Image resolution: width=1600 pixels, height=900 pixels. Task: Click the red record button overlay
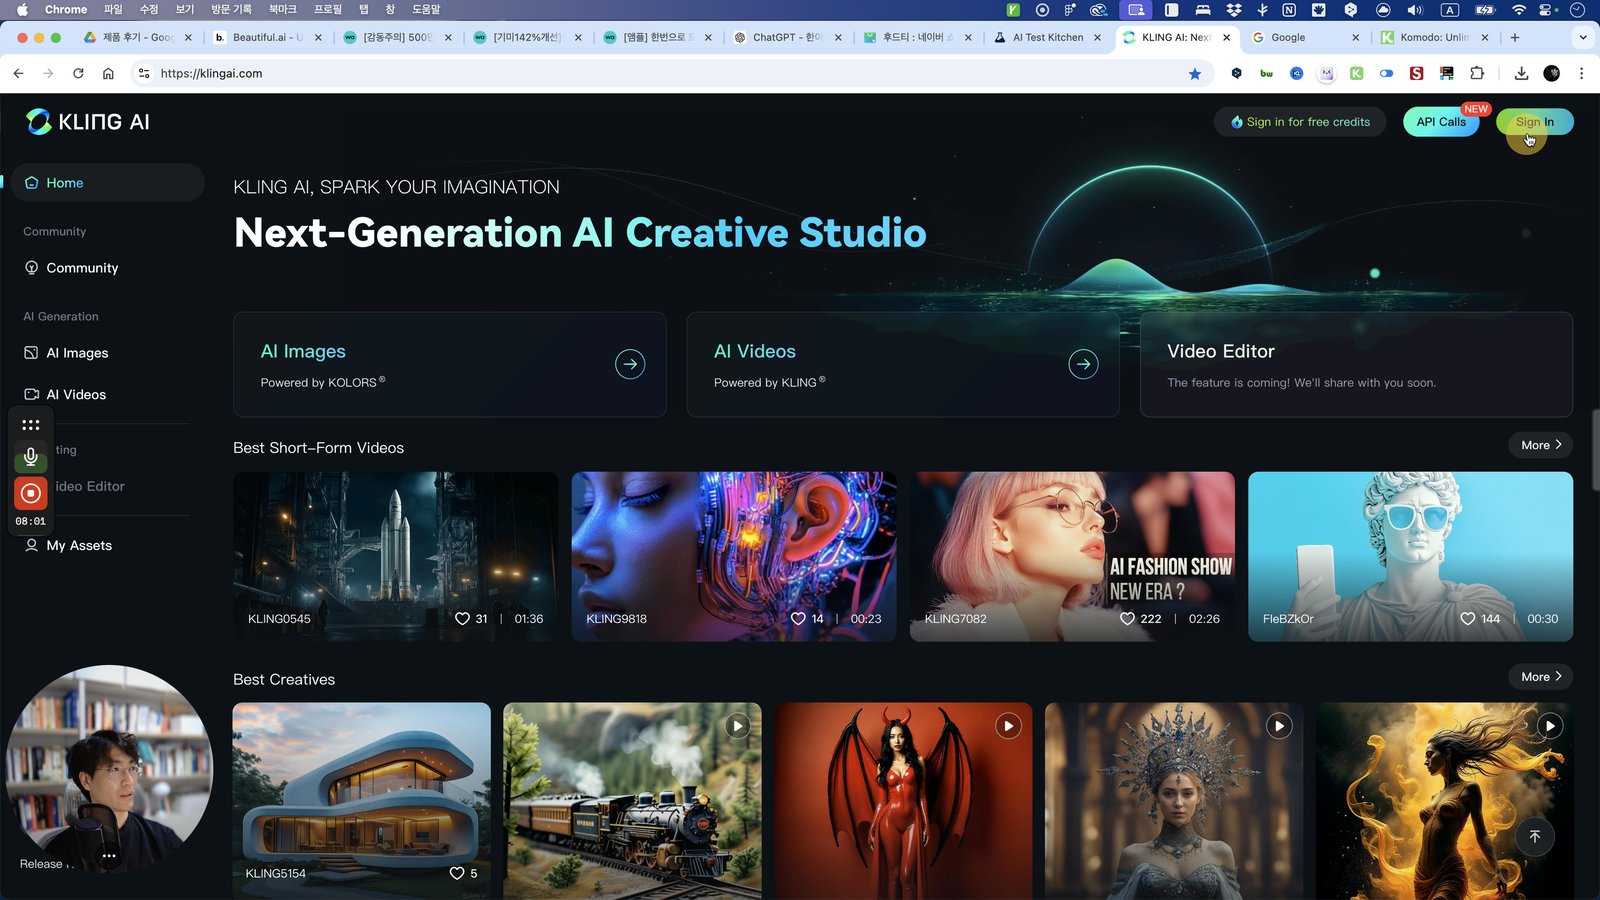31,493
